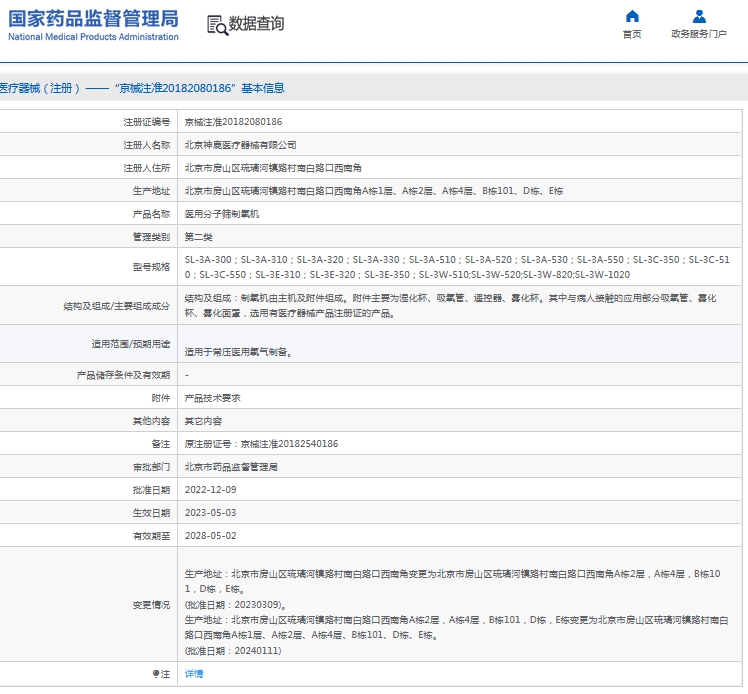Click the 审批部门 label
The height and width of the screenshot is (694, 748).
[x=151, y=466]
